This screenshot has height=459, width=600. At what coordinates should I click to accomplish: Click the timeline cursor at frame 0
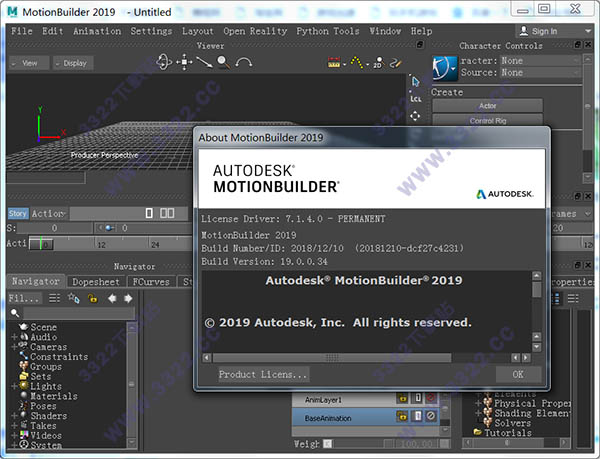click(41, 244)
